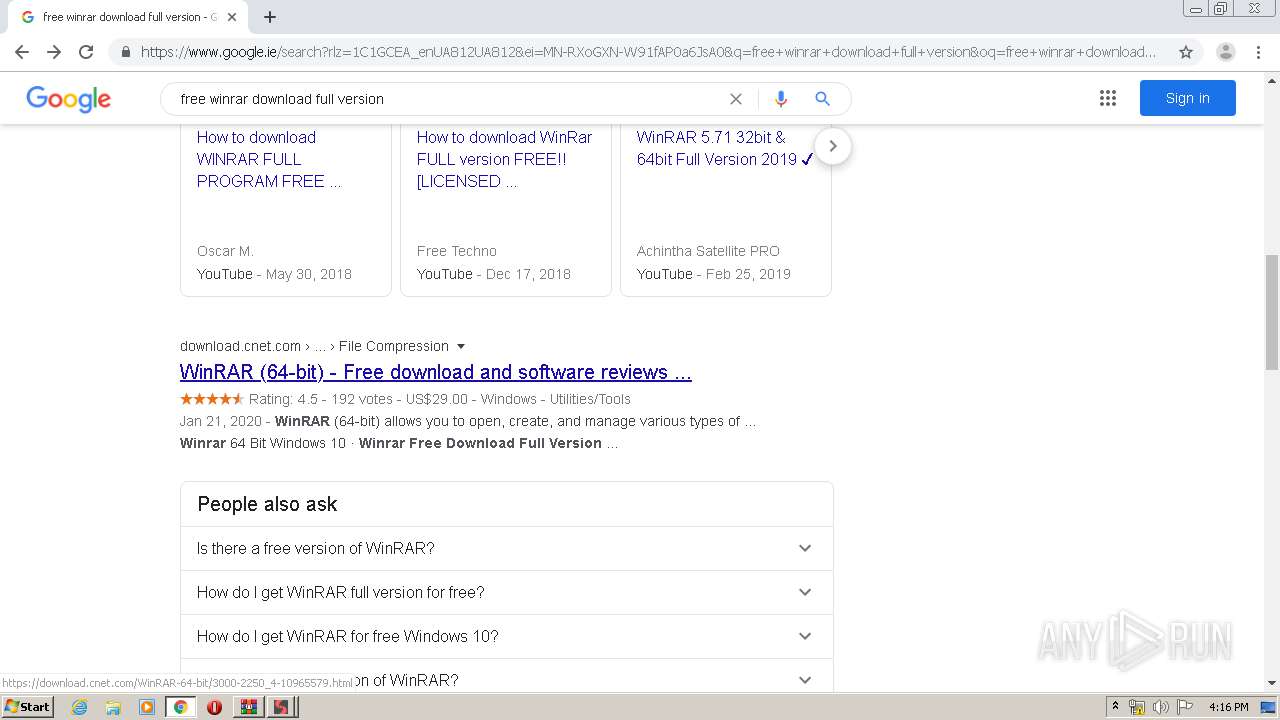Reload the current page

(x=86, y=52)
